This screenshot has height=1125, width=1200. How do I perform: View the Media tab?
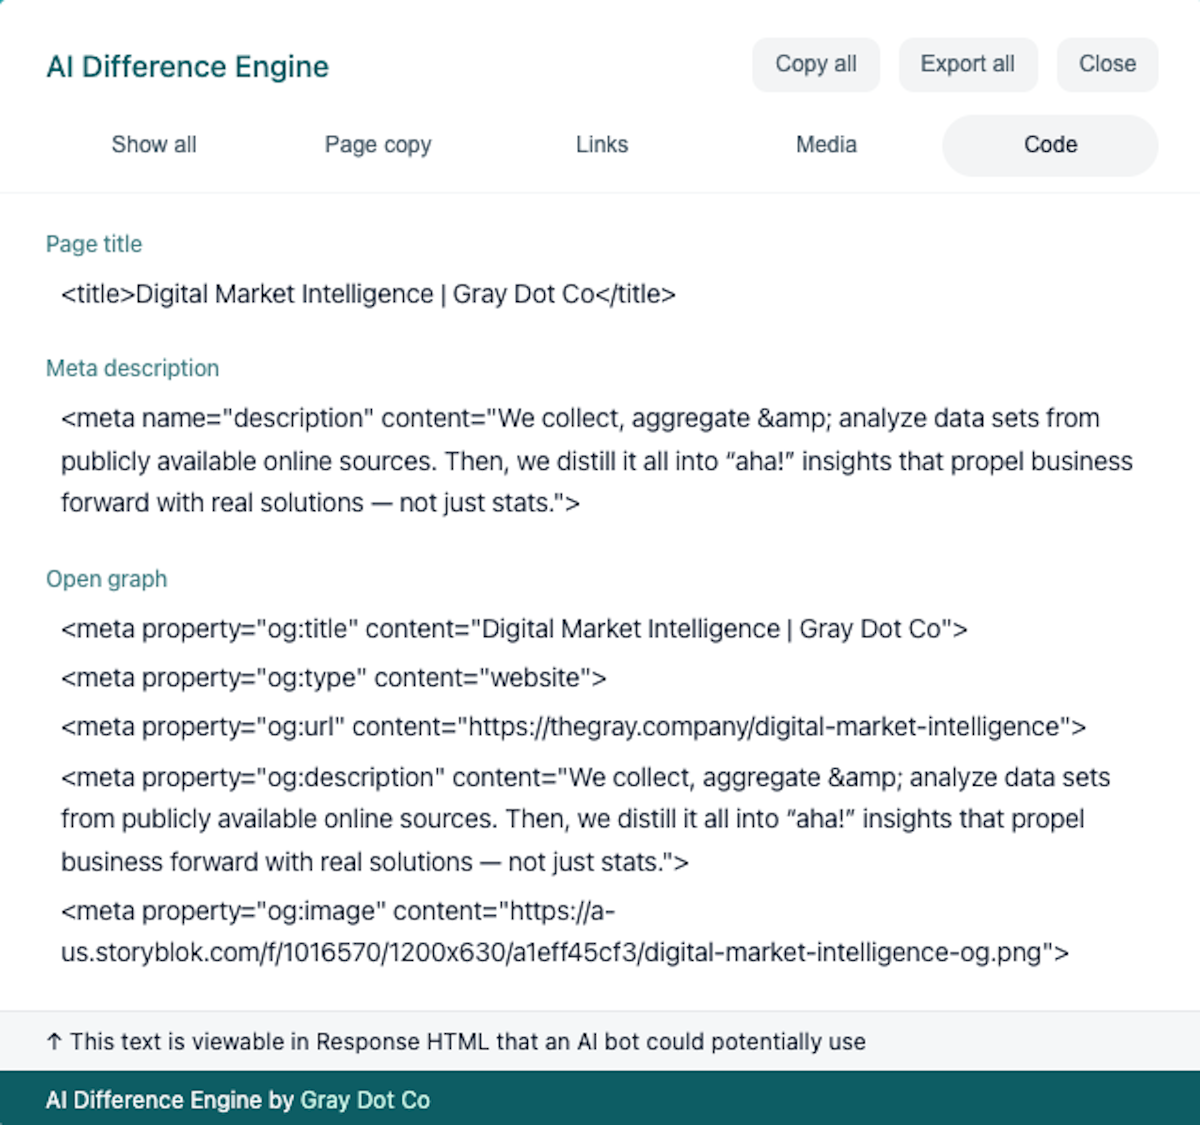826,145
